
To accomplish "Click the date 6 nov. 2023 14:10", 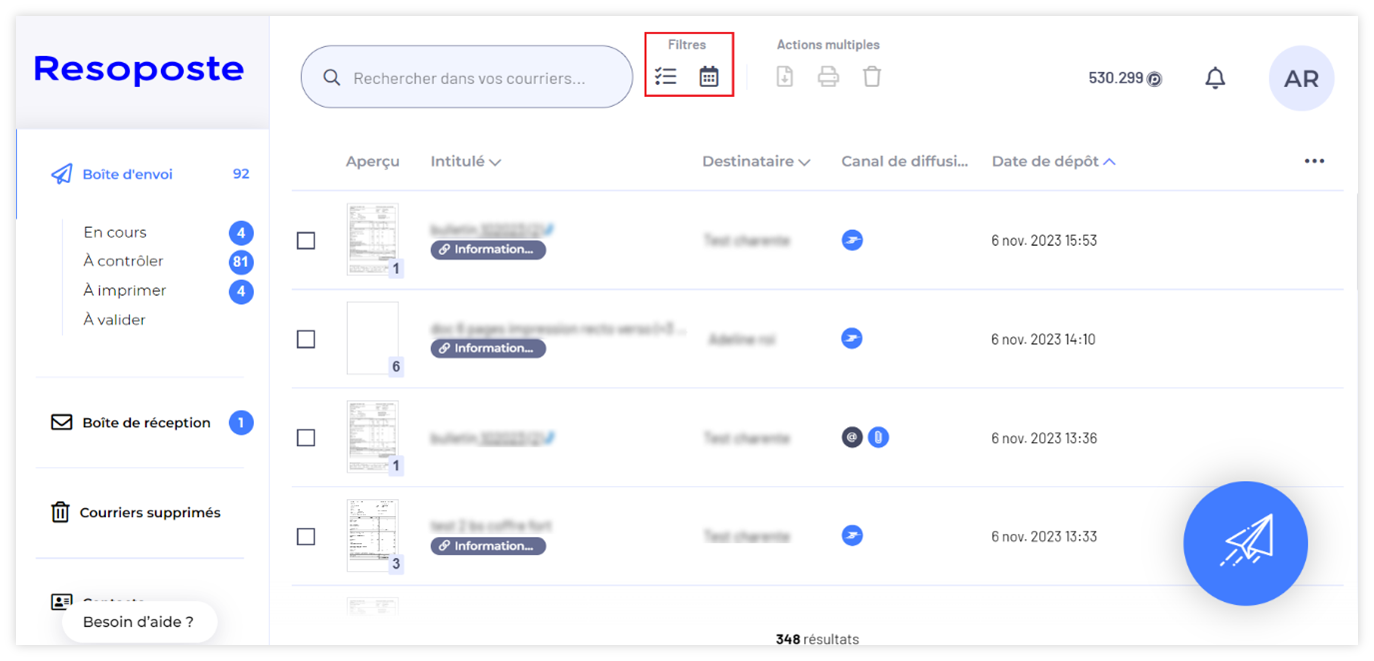I will point(1043,339).
